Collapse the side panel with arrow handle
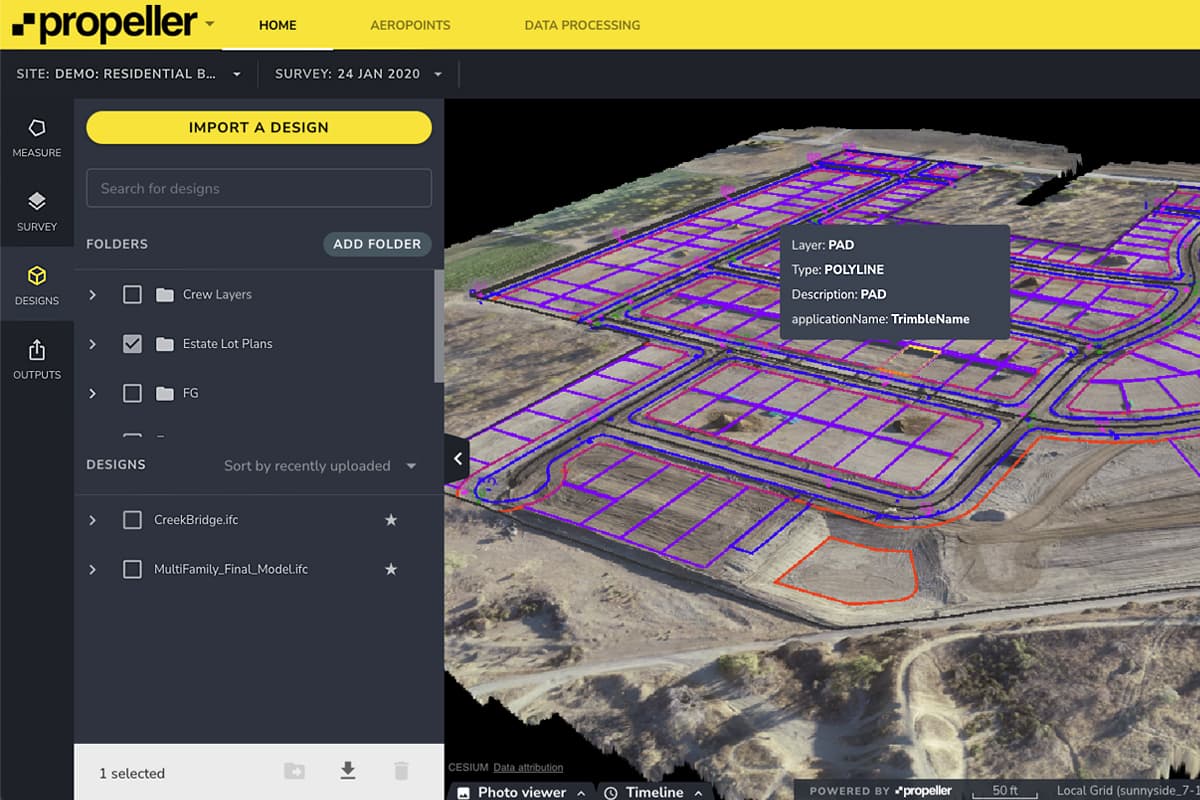1200x800 pixels. (457, 459)
